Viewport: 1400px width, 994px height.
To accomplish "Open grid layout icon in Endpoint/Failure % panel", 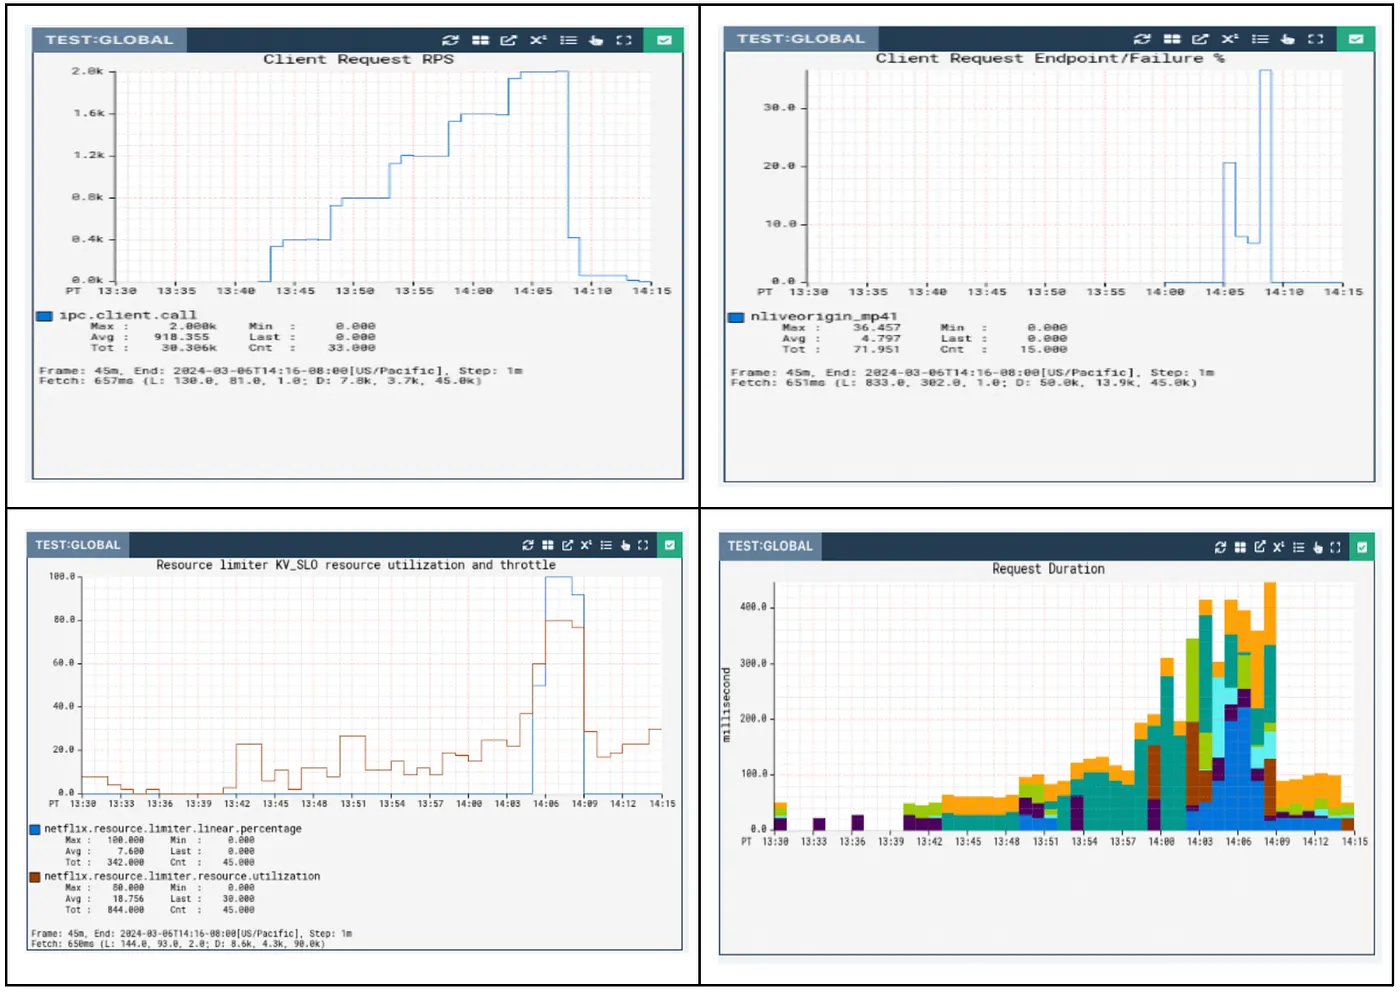I will [x=1172, y=39].
